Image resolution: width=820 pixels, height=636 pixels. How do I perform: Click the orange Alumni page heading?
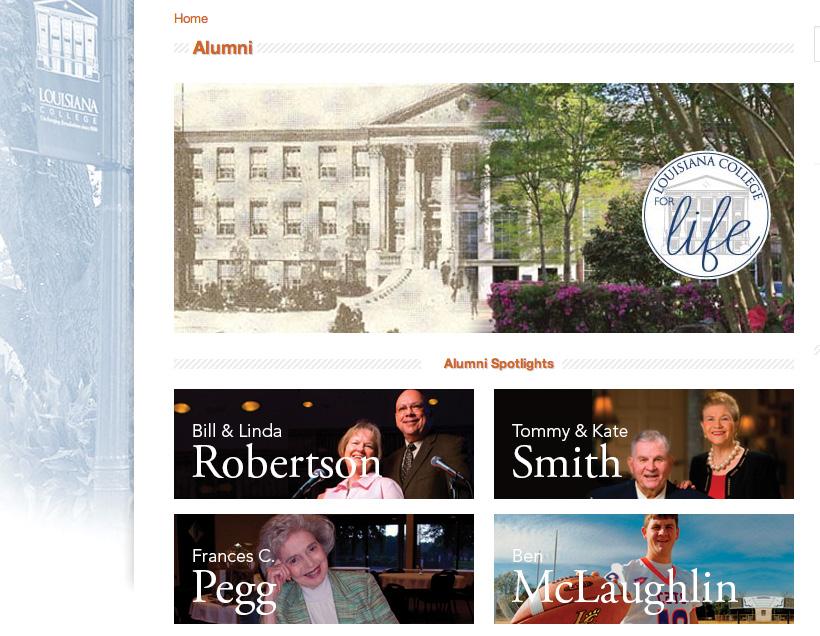click(223, 48)
